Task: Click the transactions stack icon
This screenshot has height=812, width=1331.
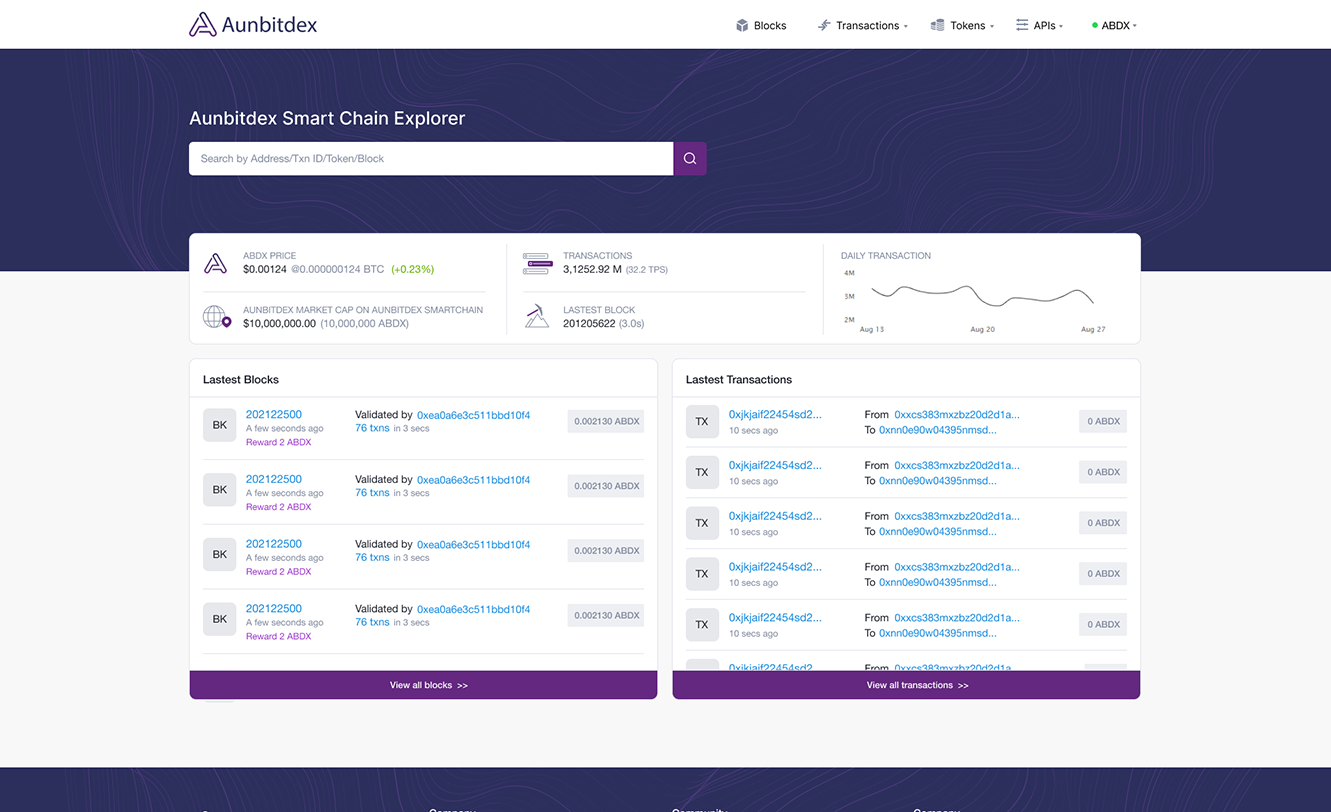Action: [537, 263]
